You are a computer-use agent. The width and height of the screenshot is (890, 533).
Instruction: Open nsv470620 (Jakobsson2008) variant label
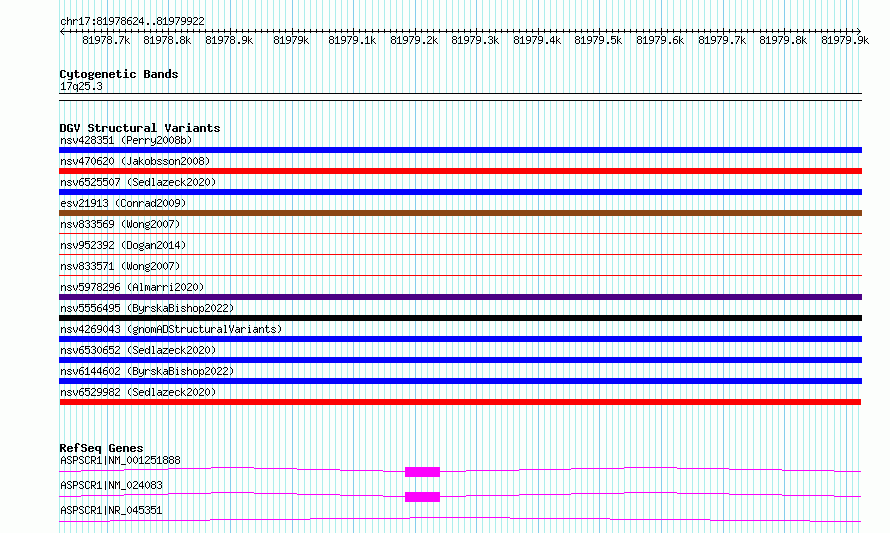pos(135,161)
